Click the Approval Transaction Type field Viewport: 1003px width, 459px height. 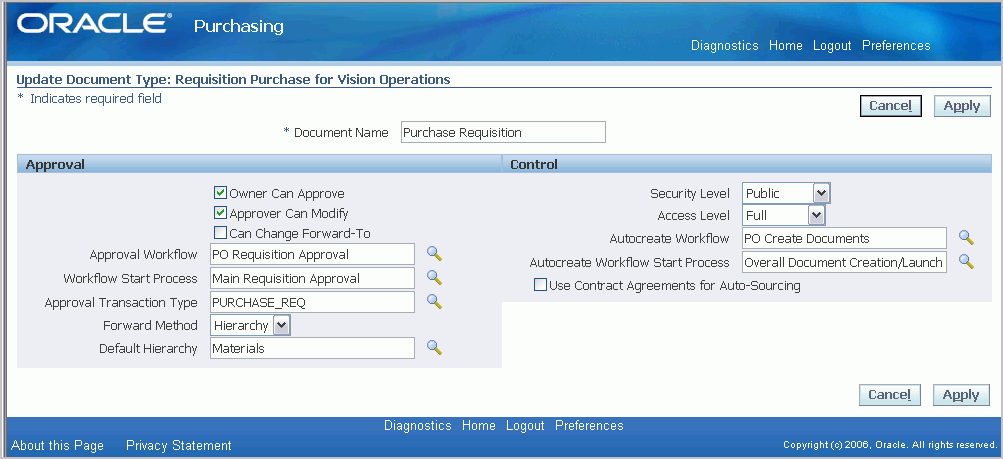313,302
